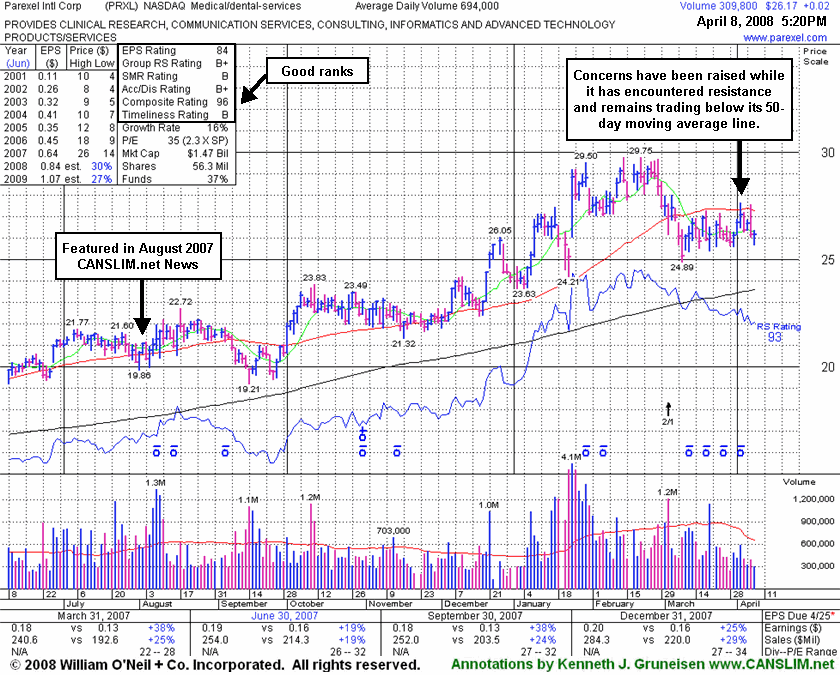Click the Growth Rate 16% row

click(175, 128)
